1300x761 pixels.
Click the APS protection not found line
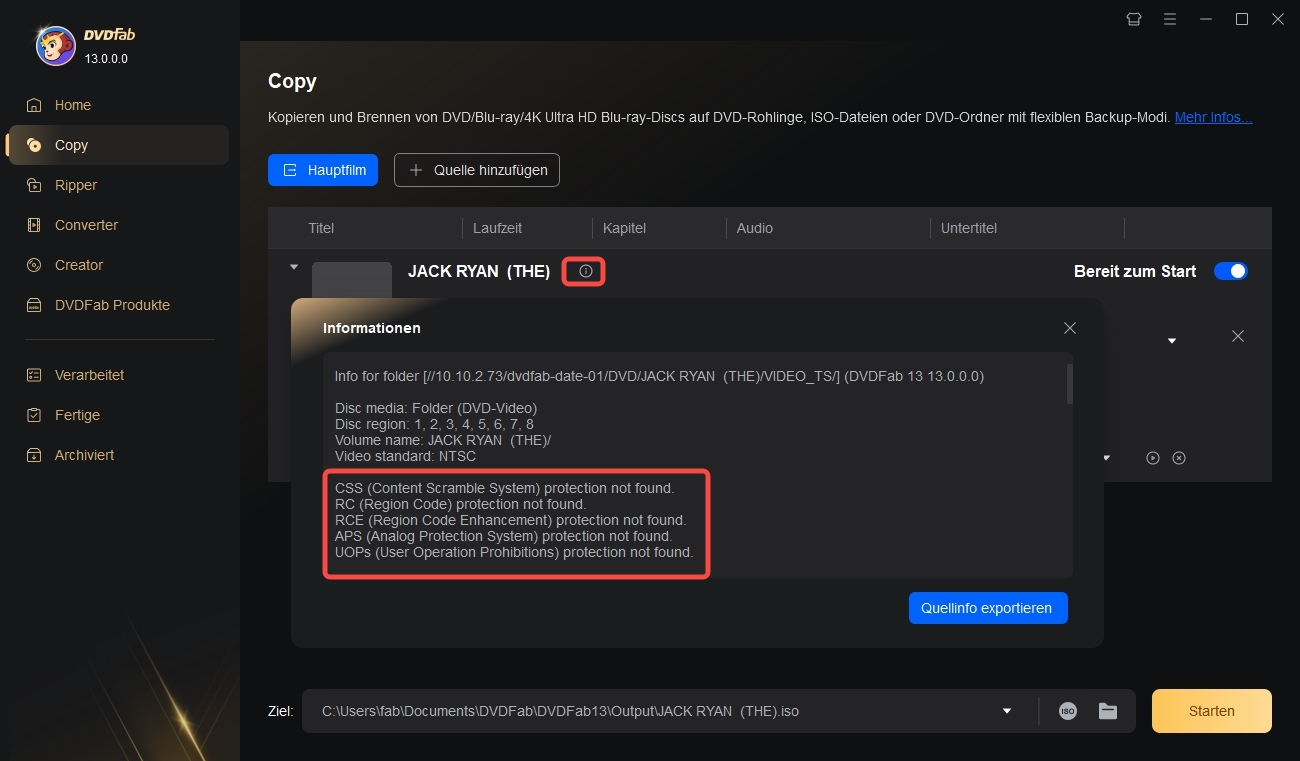(x=504, y=536)
